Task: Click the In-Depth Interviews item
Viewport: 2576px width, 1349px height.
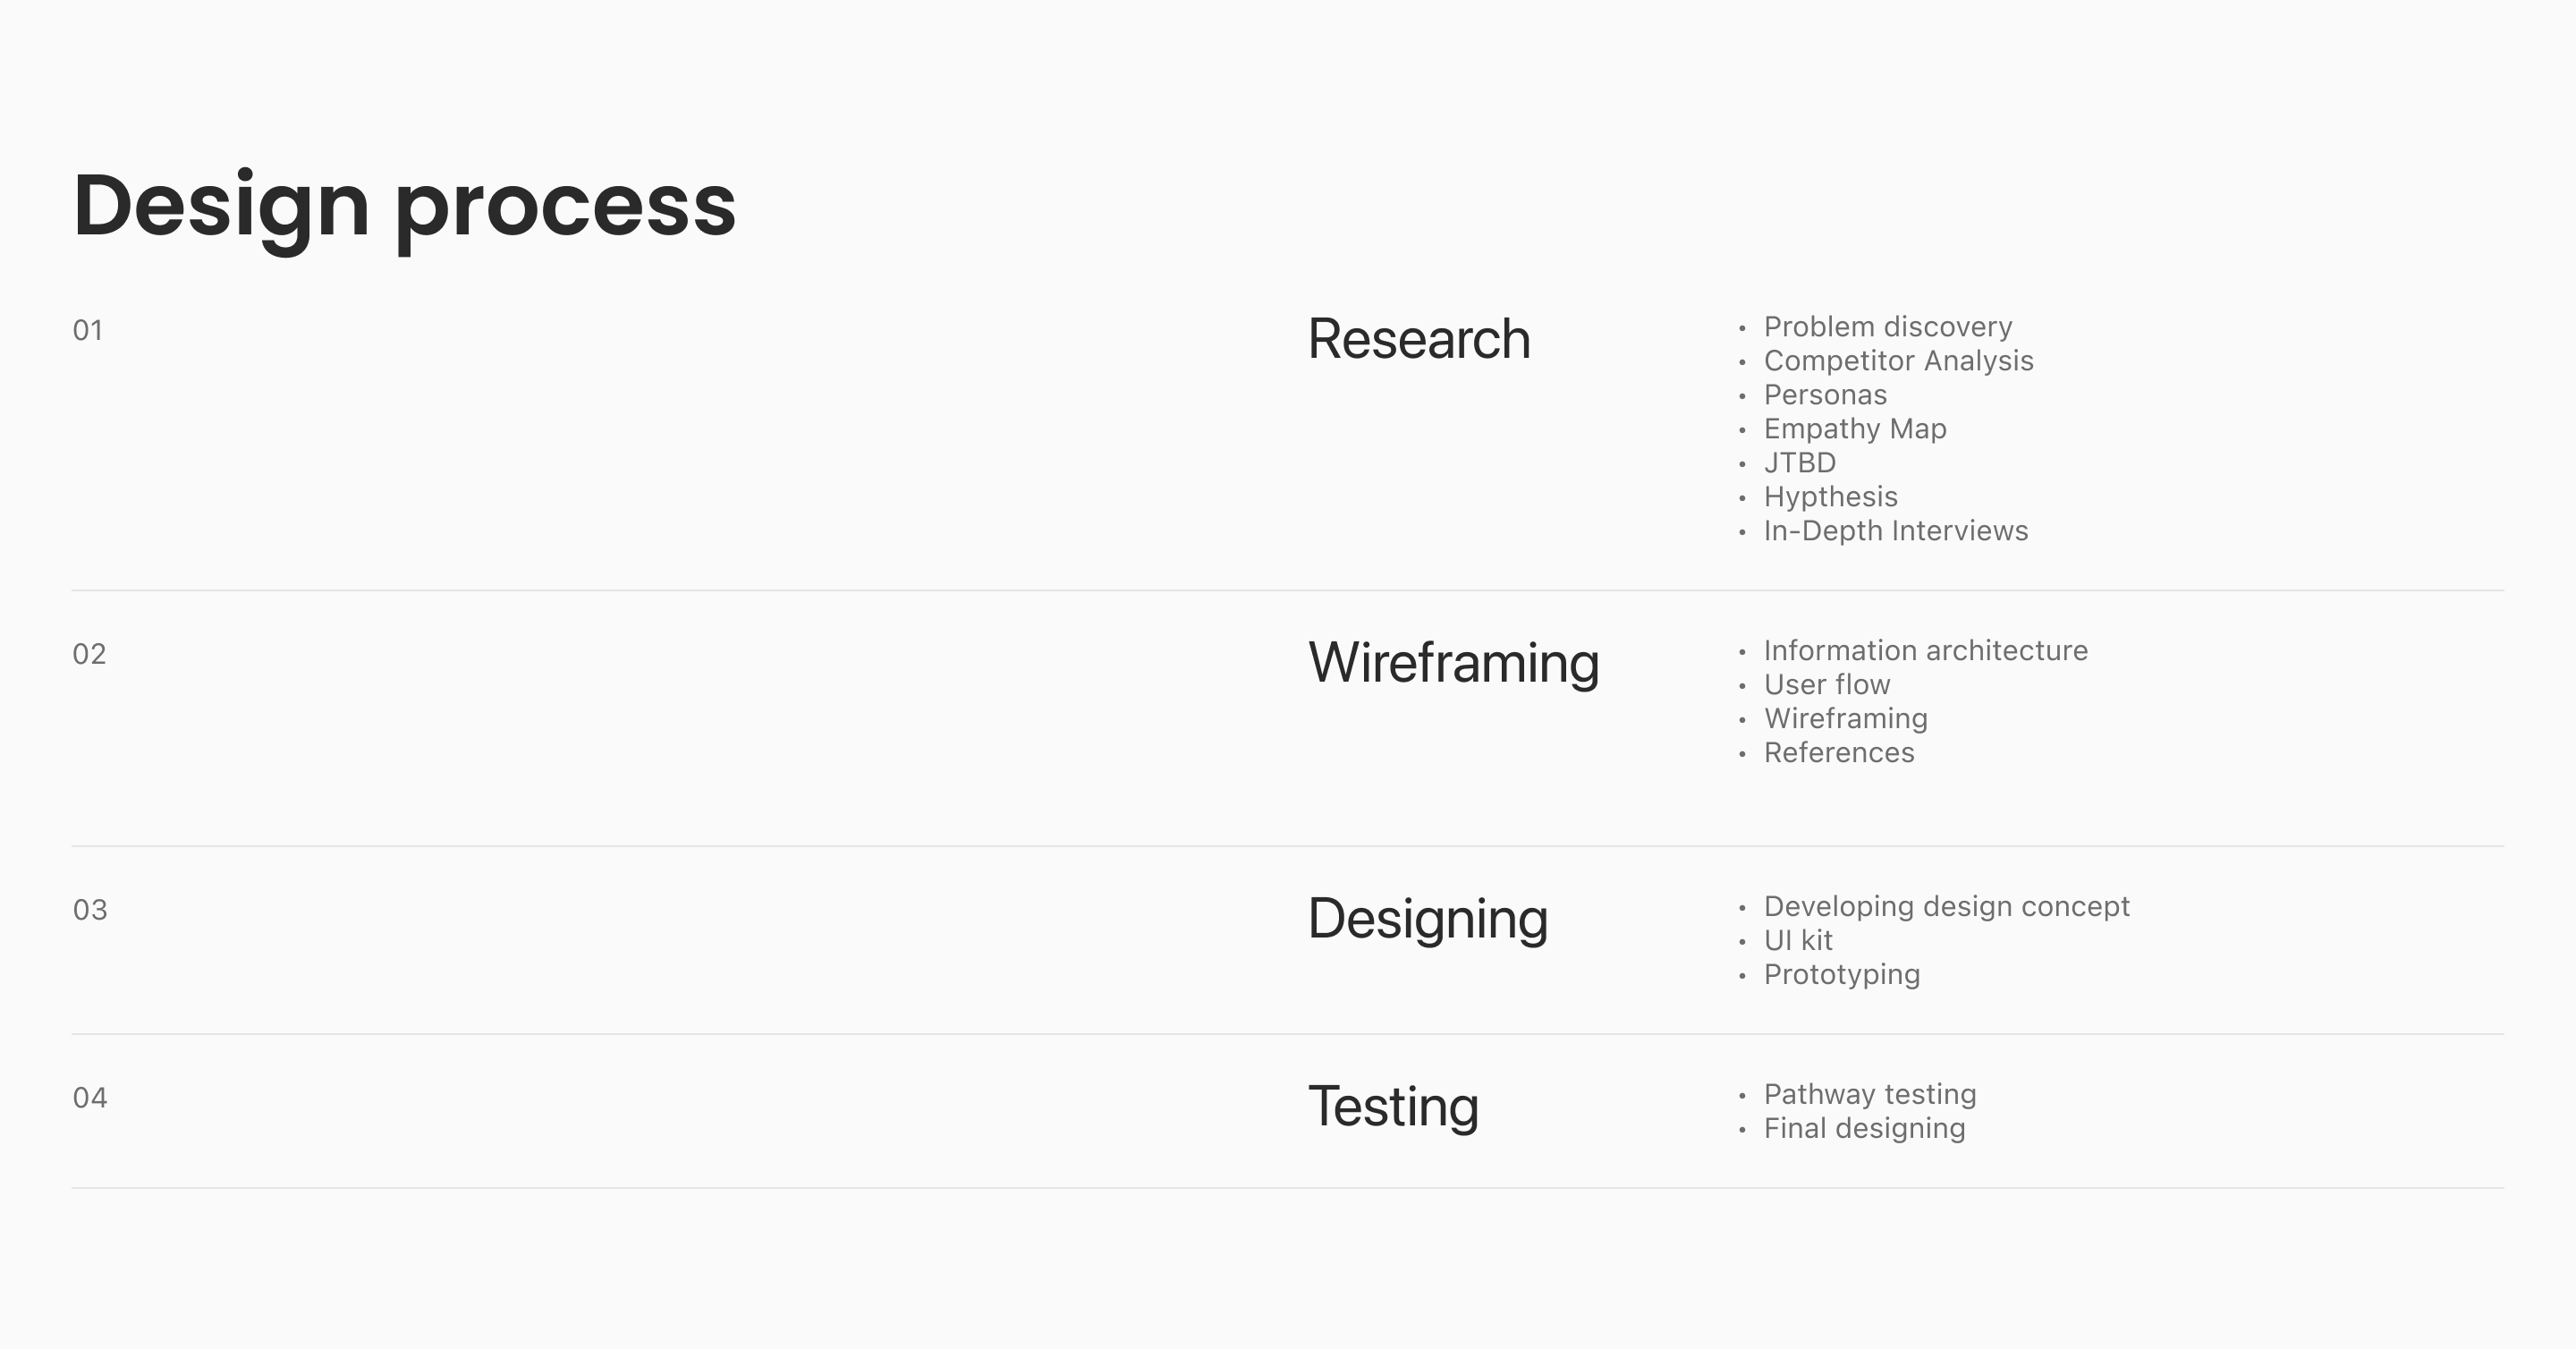Action: click(1895, 531)
